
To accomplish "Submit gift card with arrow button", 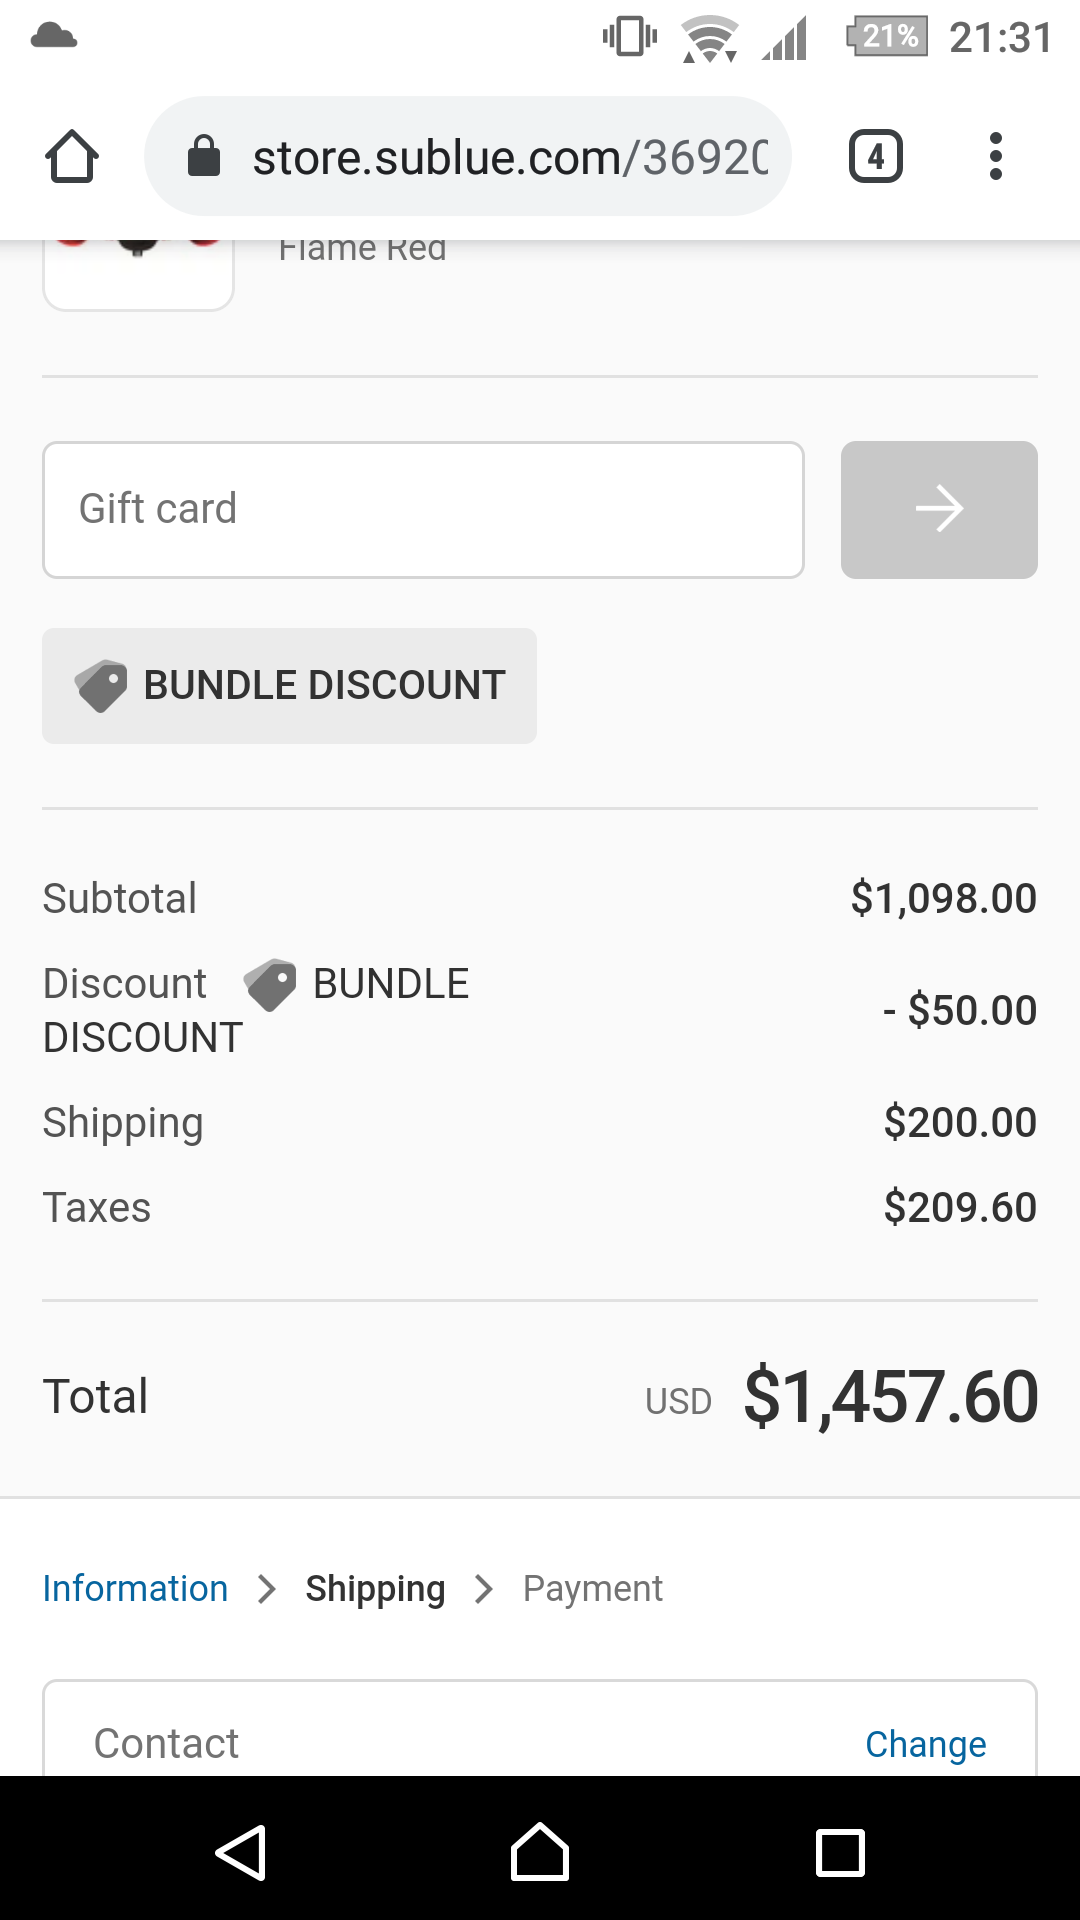I will (x=938, y=509).
